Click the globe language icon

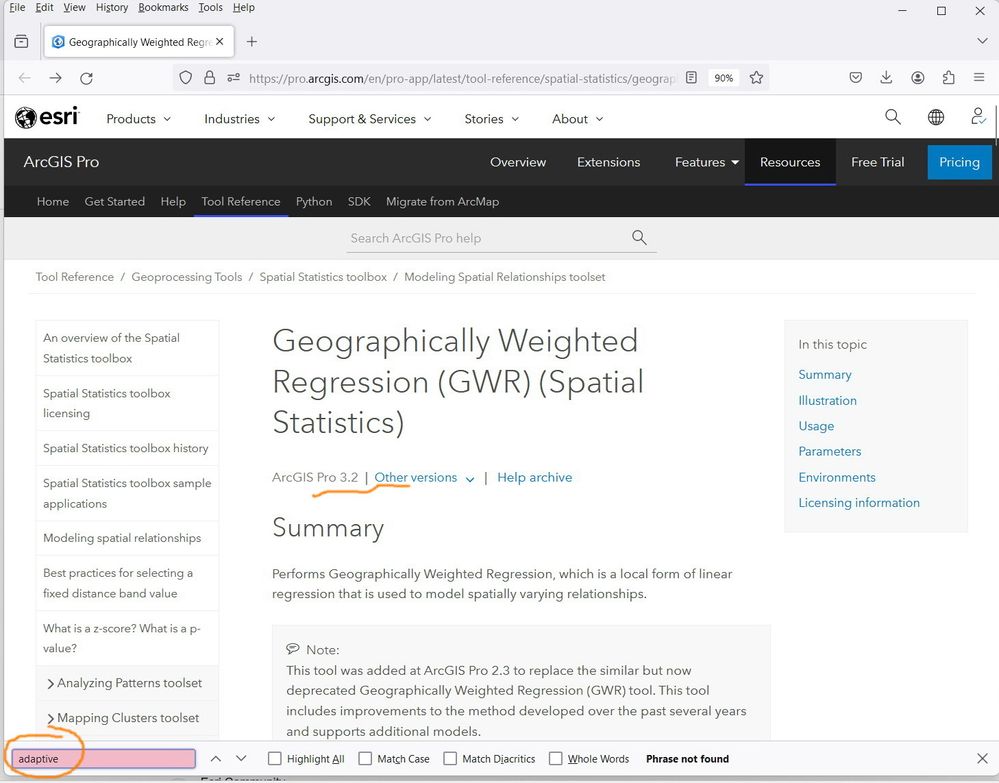(x=935, y=117)
